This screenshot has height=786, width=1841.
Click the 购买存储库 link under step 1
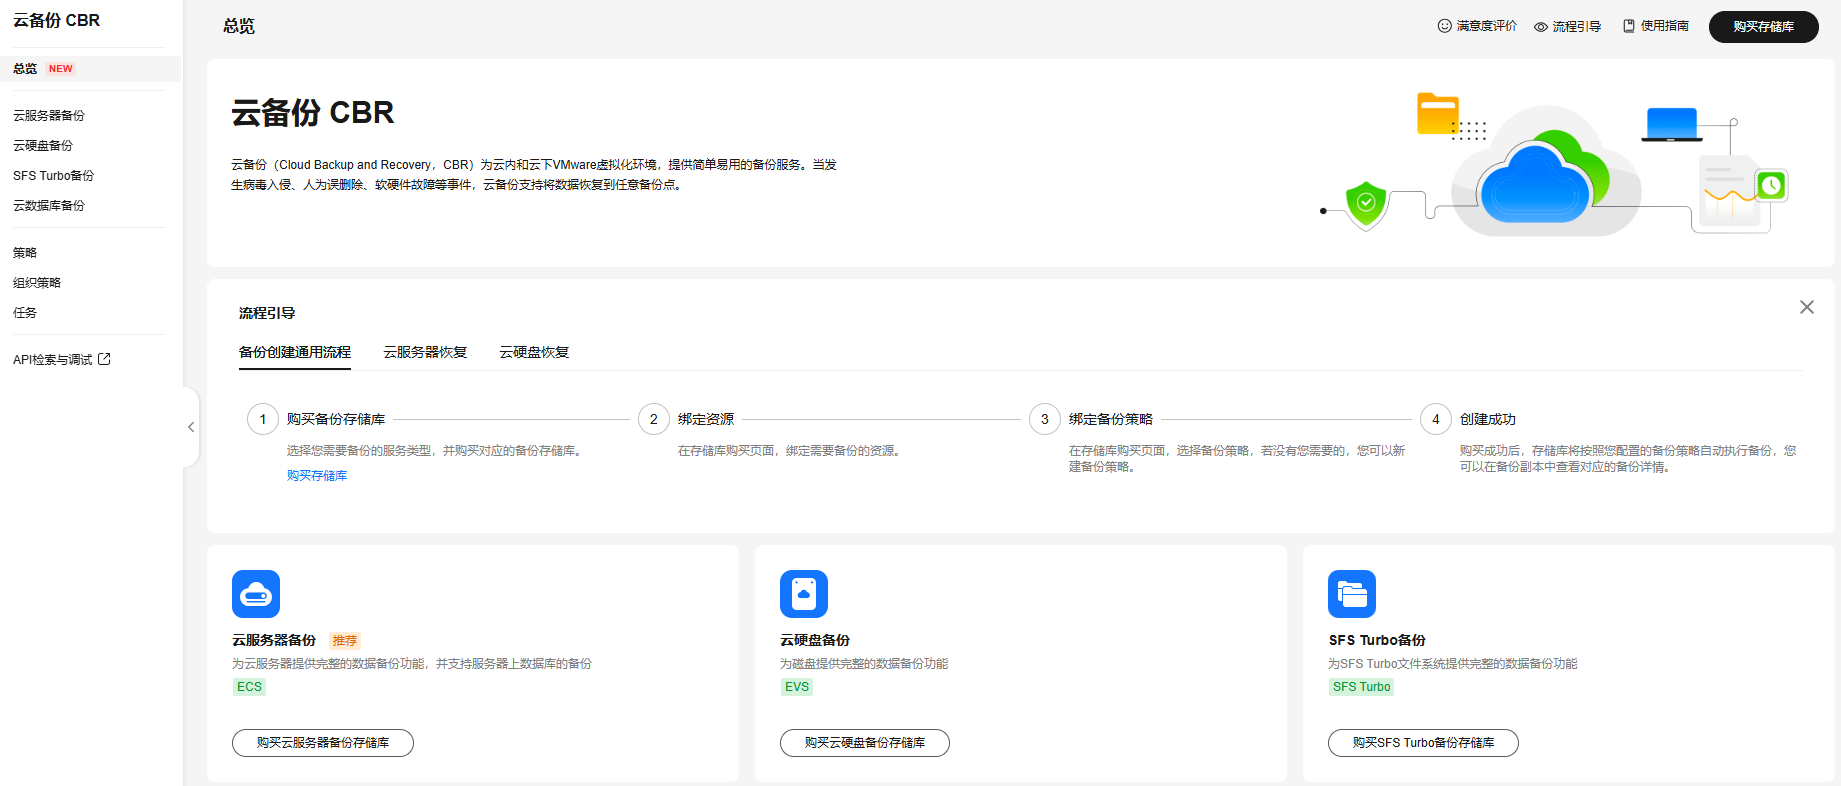coord(317,476)
